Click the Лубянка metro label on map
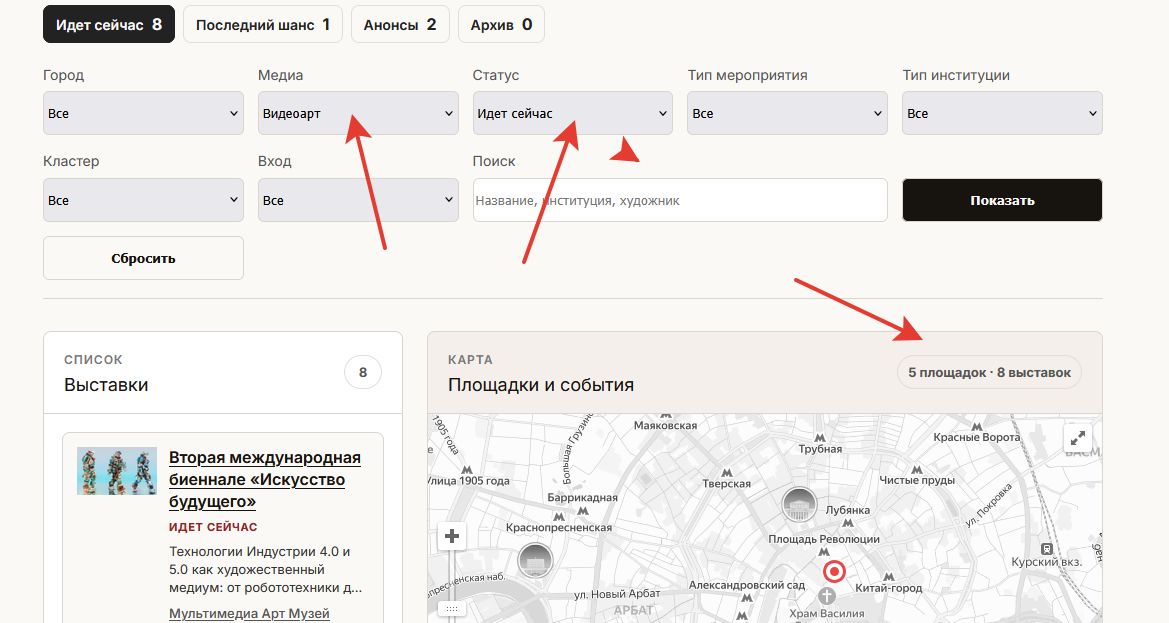This screenshot has width=1169, height=623. (x=848, y=510)
